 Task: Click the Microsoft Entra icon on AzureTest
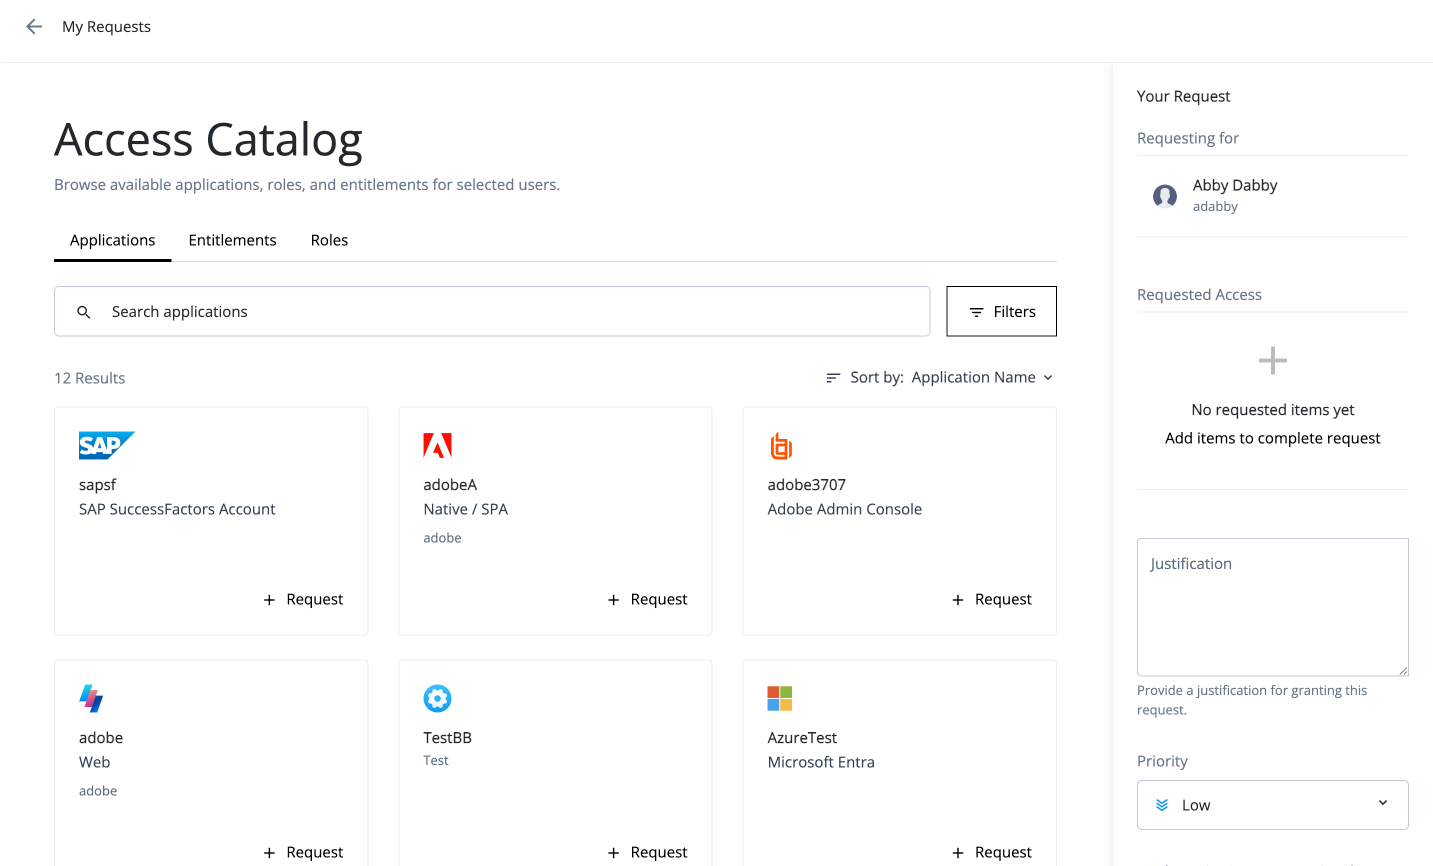click(x=781, y=698)
